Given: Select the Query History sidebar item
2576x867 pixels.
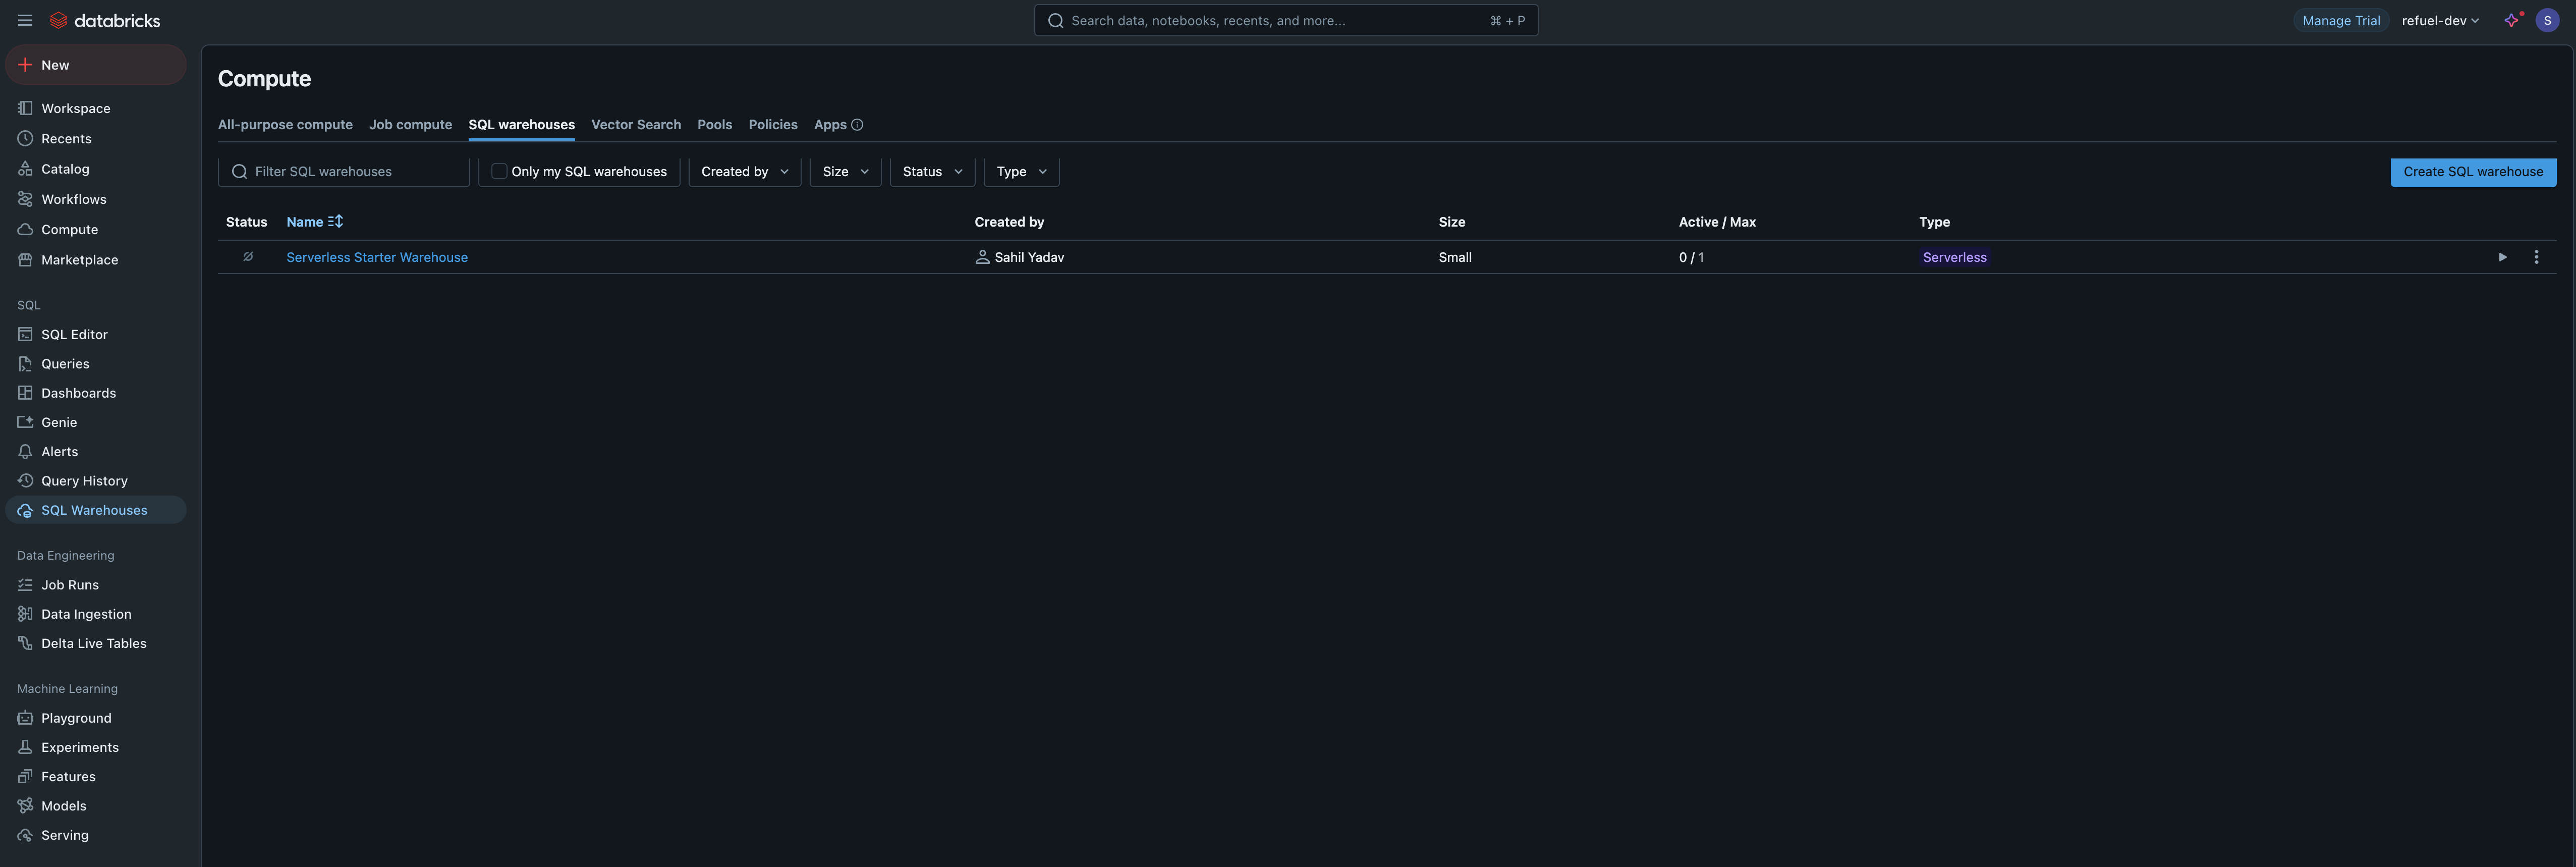Looking at the screenshot, I should [84, 480].
